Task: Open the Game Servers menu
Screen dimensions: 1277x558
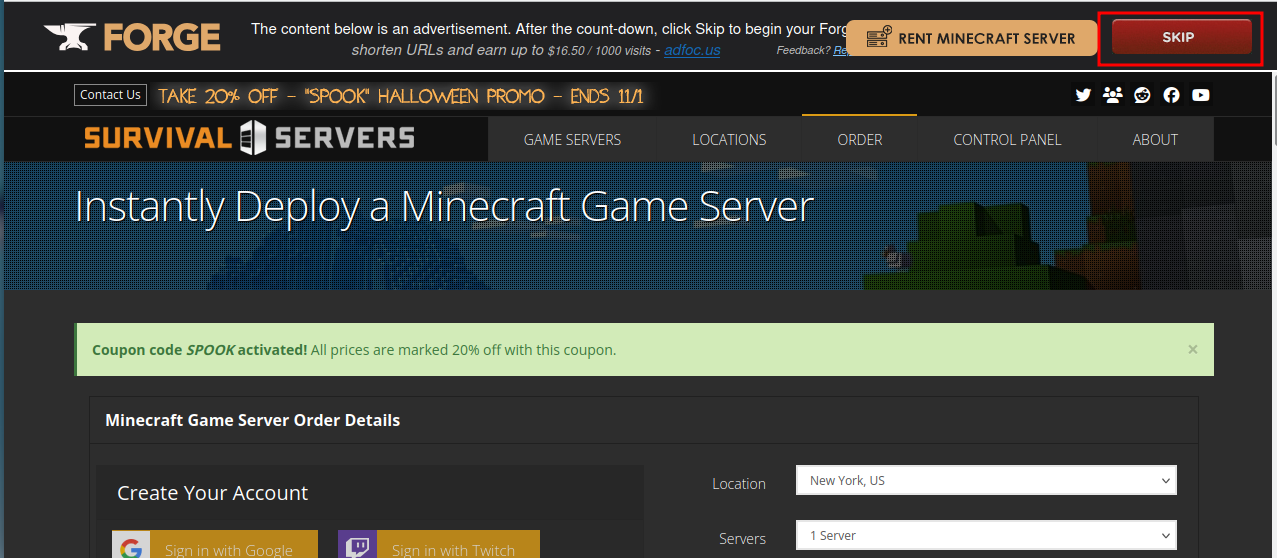Action: pyautogui.click(x=572, y=140)
